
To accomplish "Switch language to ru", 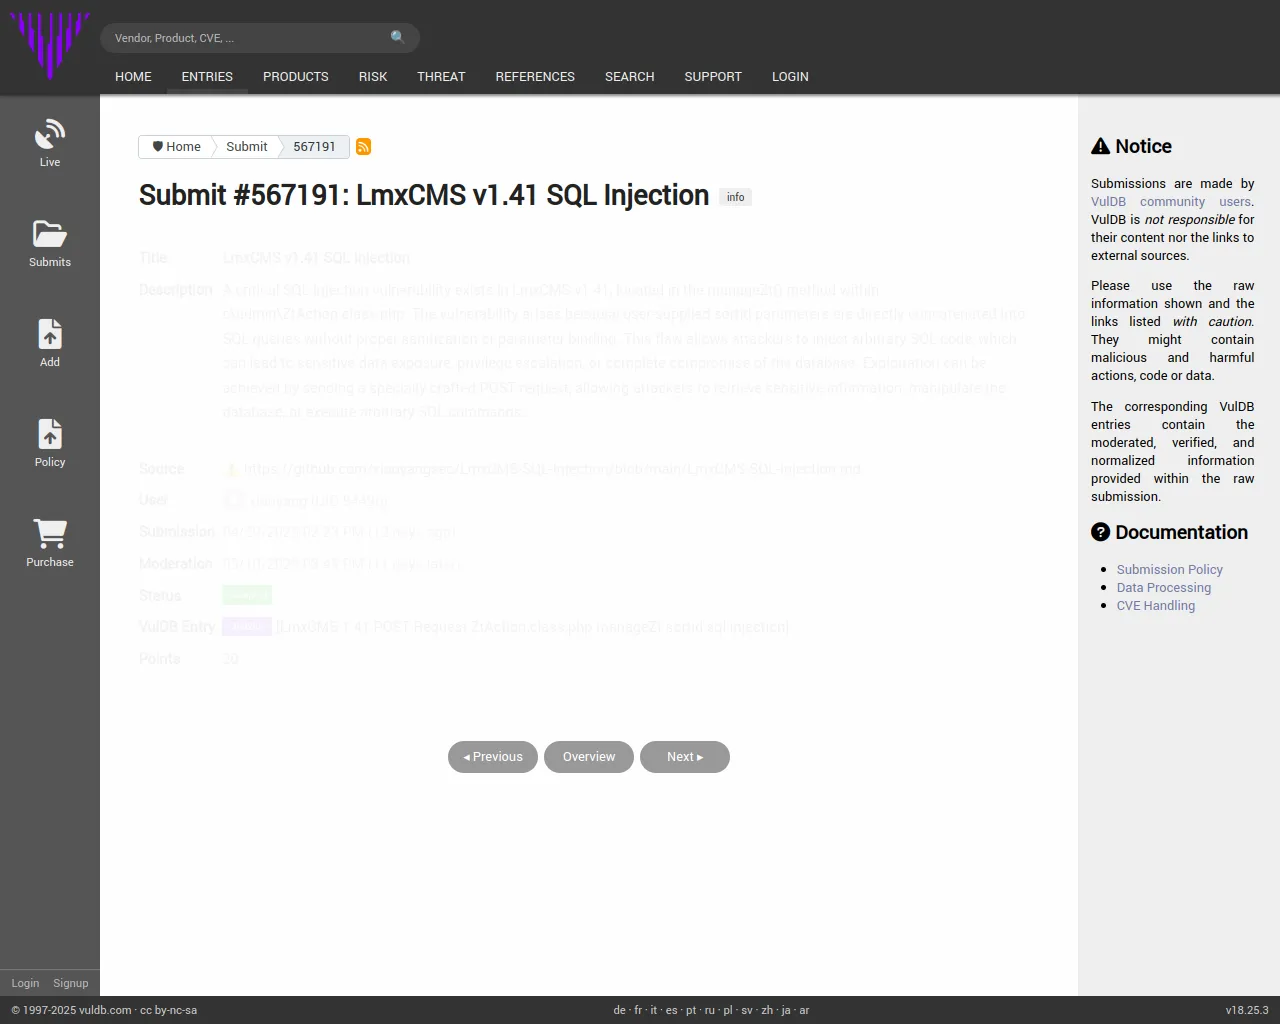I will click(710, 1010).
